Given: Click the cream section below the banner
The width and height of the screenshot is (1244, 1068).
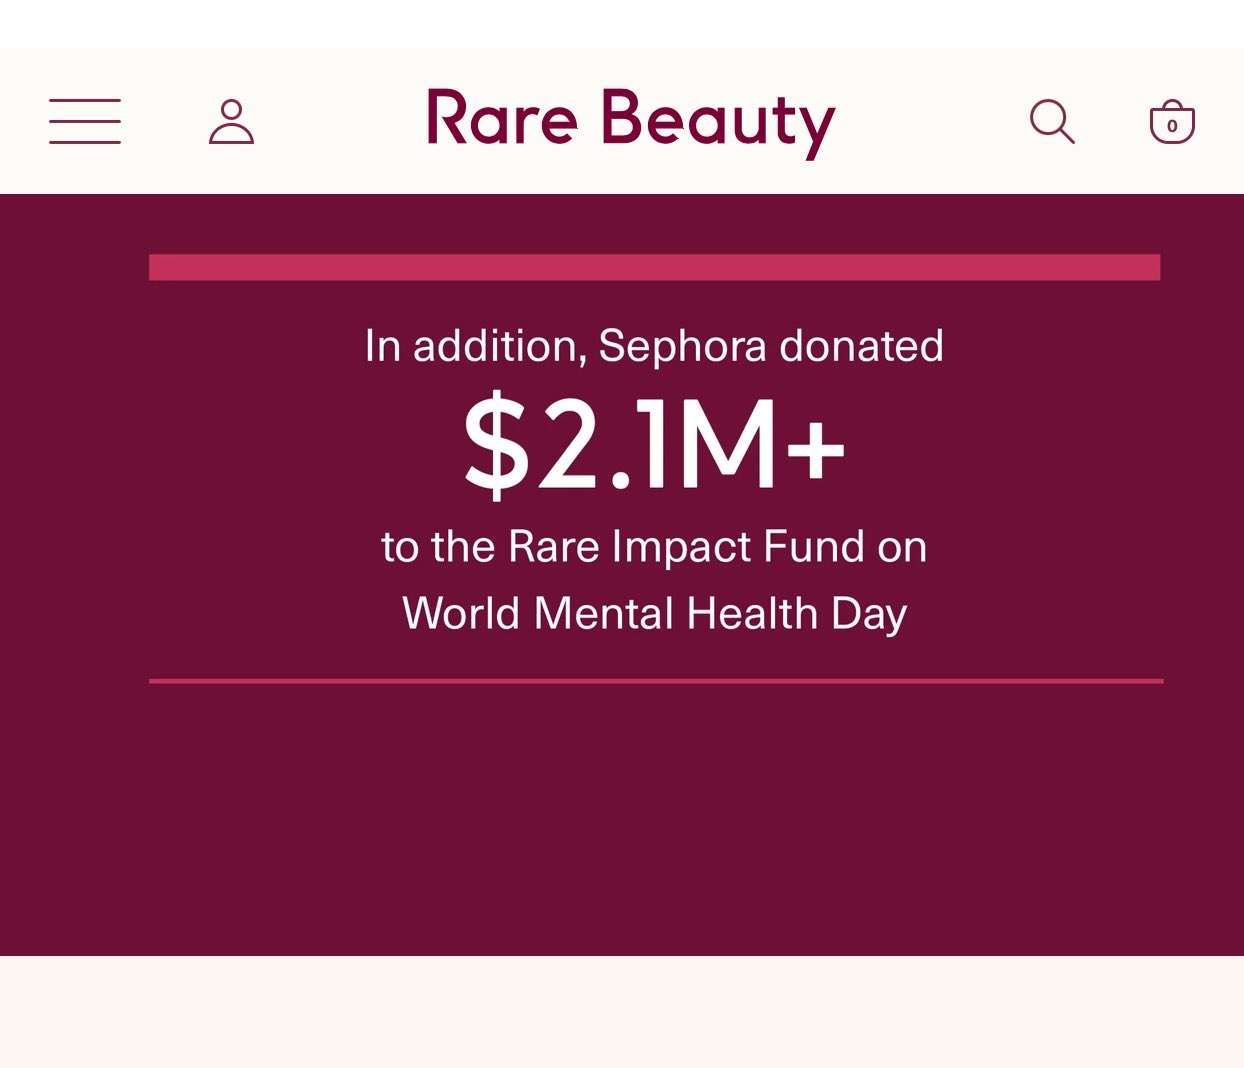Looking at the screenshot, I should [x=622, y=1012].
